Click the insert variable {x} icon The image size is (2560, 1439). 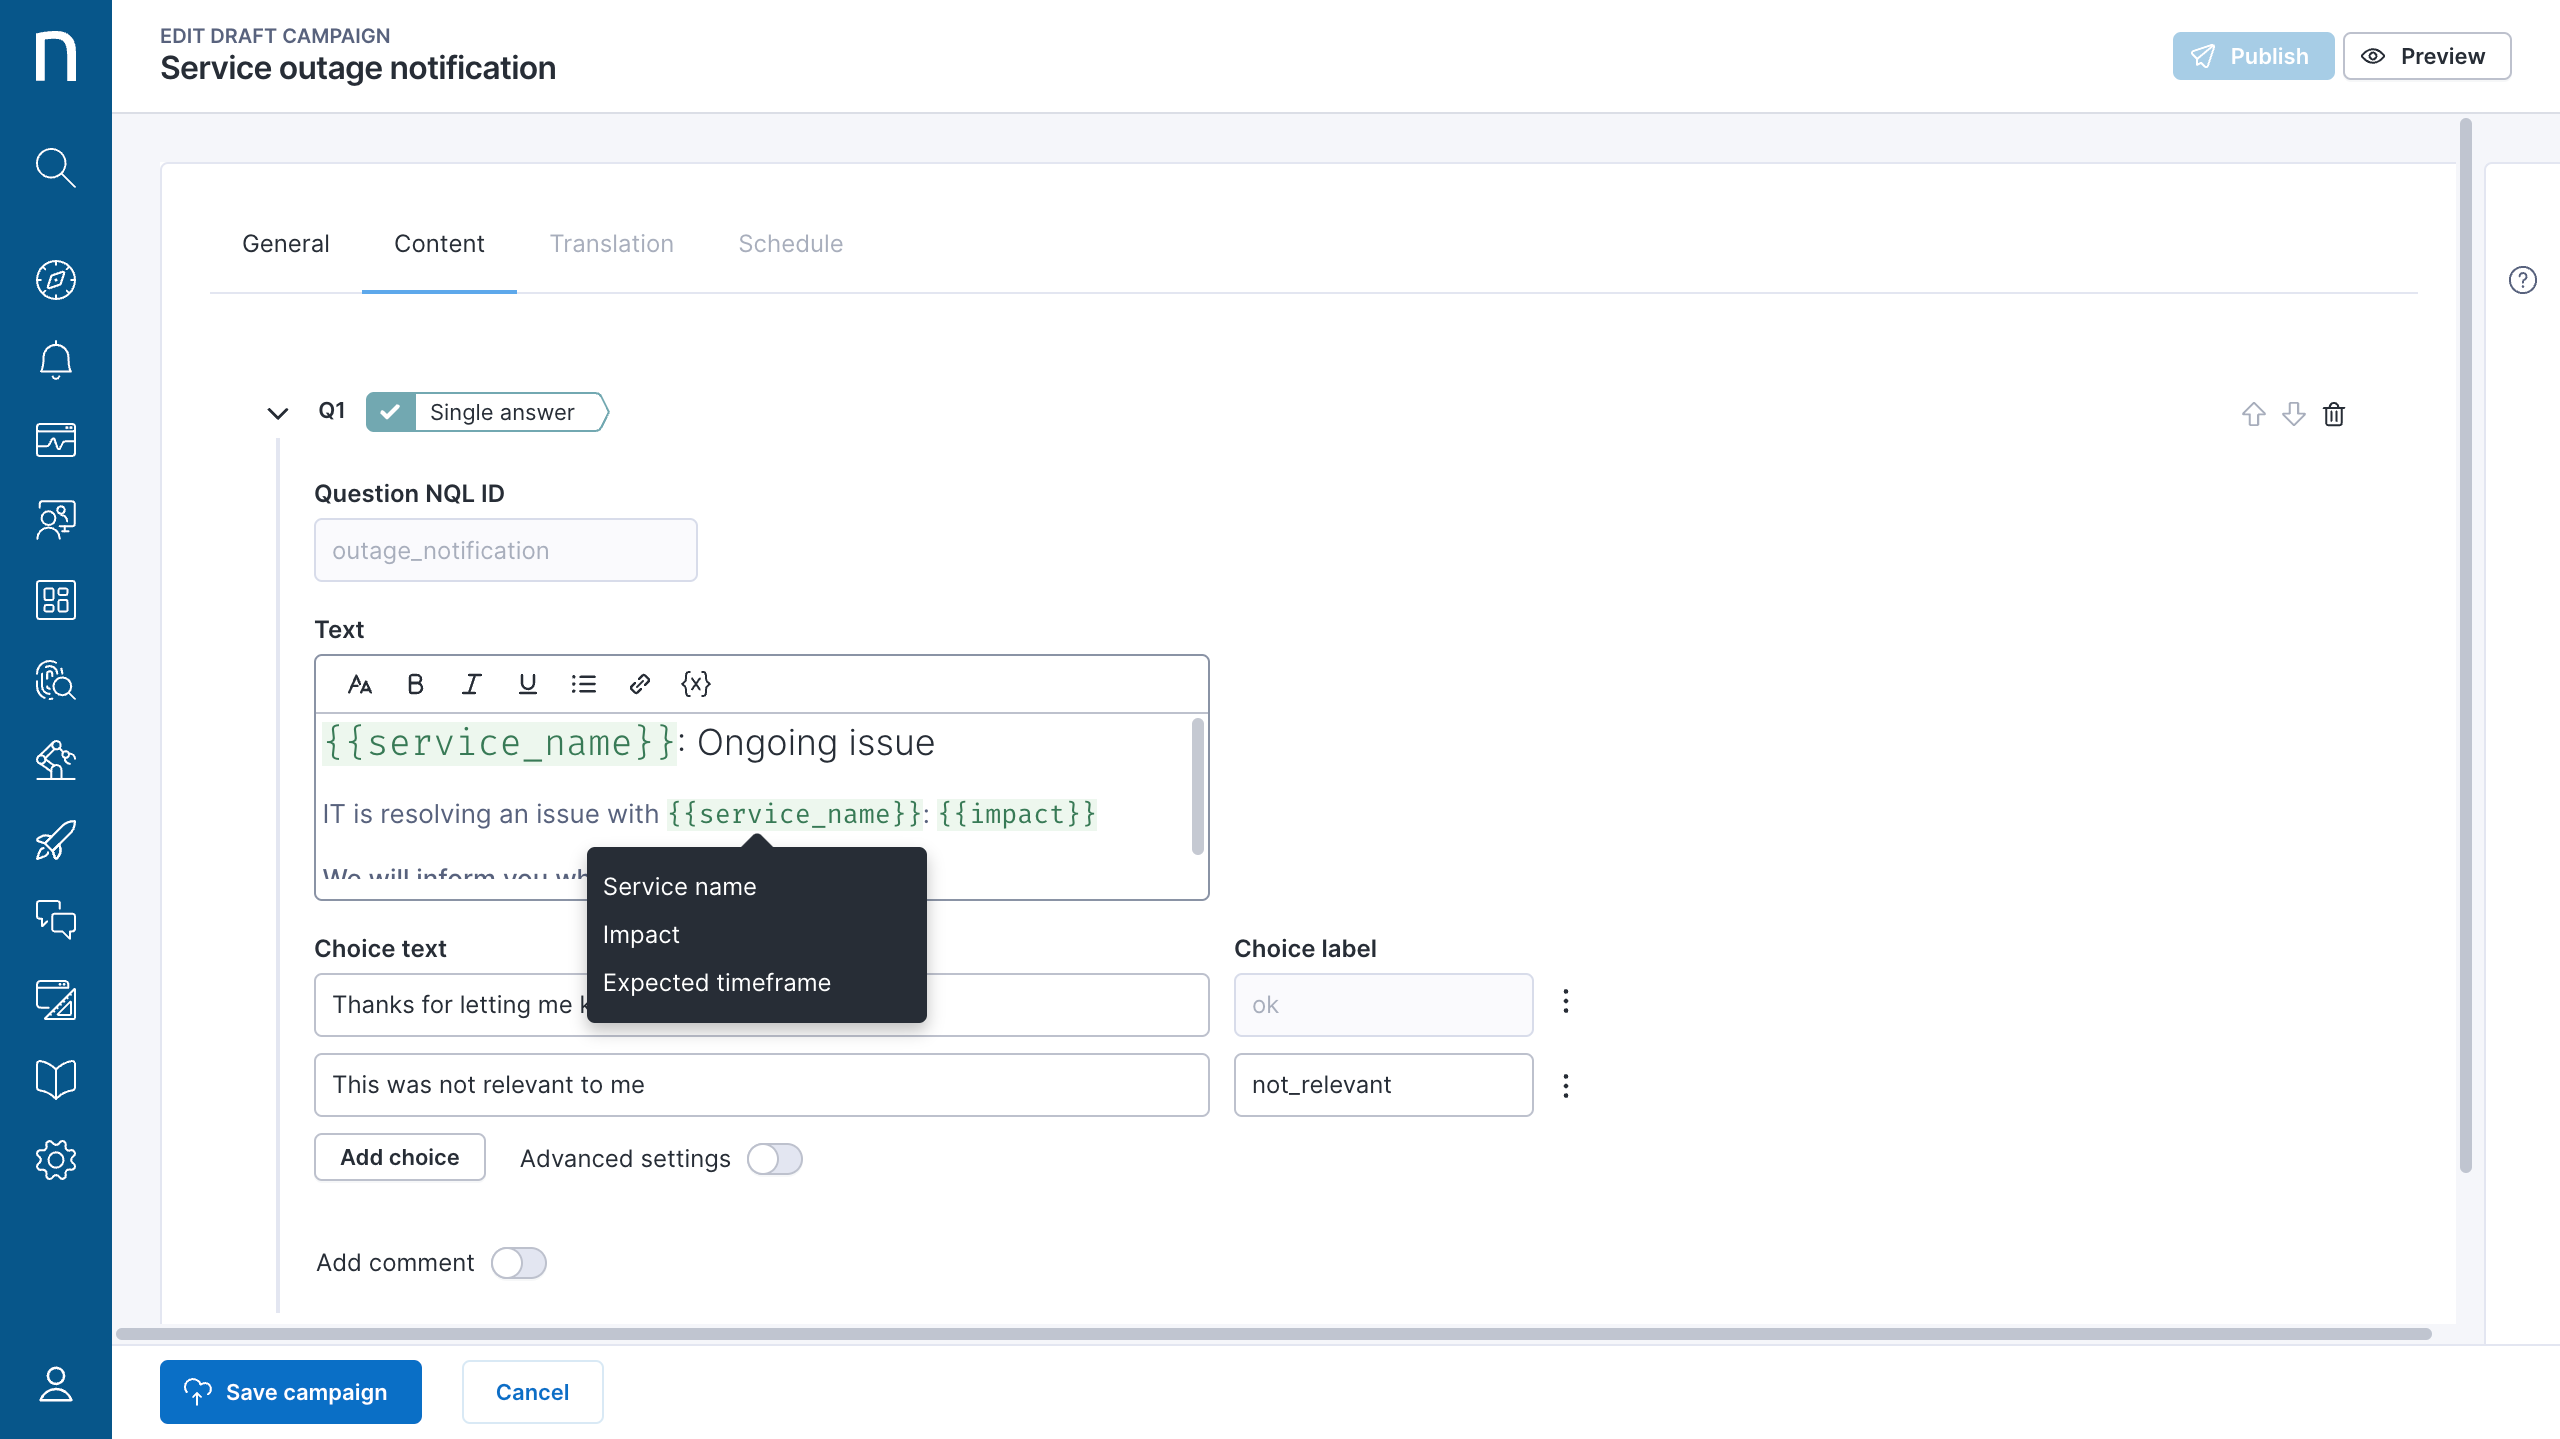click(x=695, y=684)
